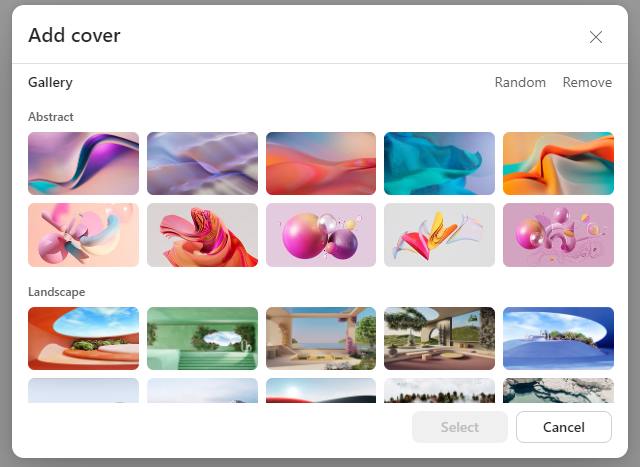Pick the twisted pink ribbon sculpture cover
Viewport: 640px width, 467px height.
[202, 235]
